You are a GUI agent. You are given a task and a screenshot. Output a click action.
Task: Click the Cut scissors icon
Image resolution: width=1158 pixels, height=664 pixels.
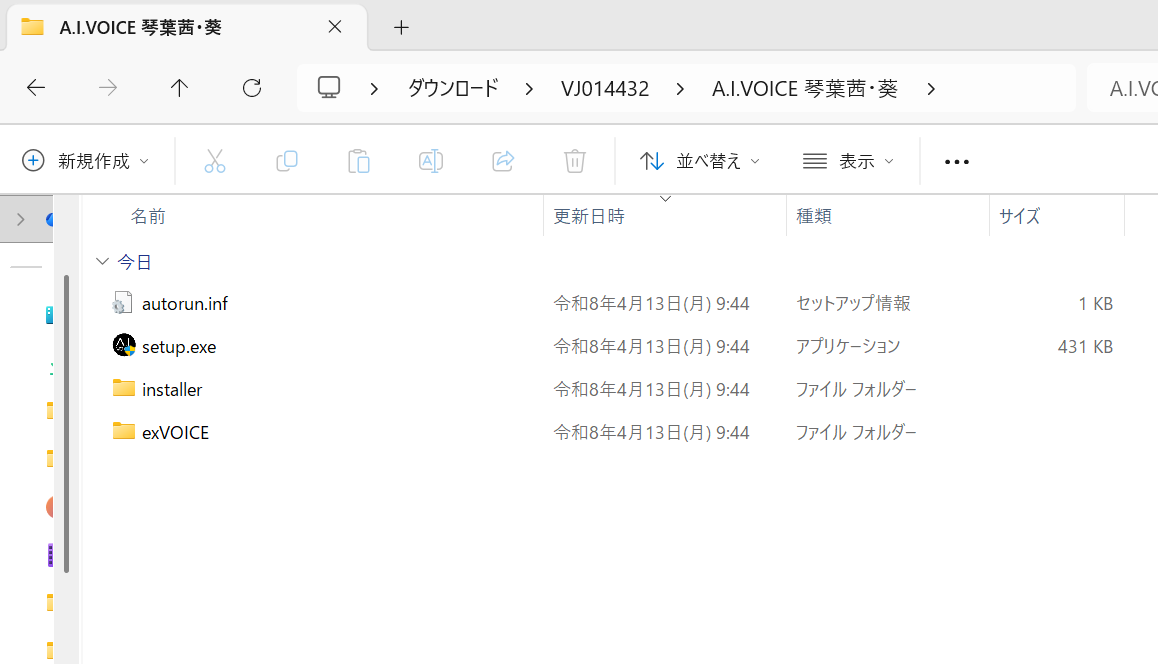pyautogui.click(x=215, y=161)
